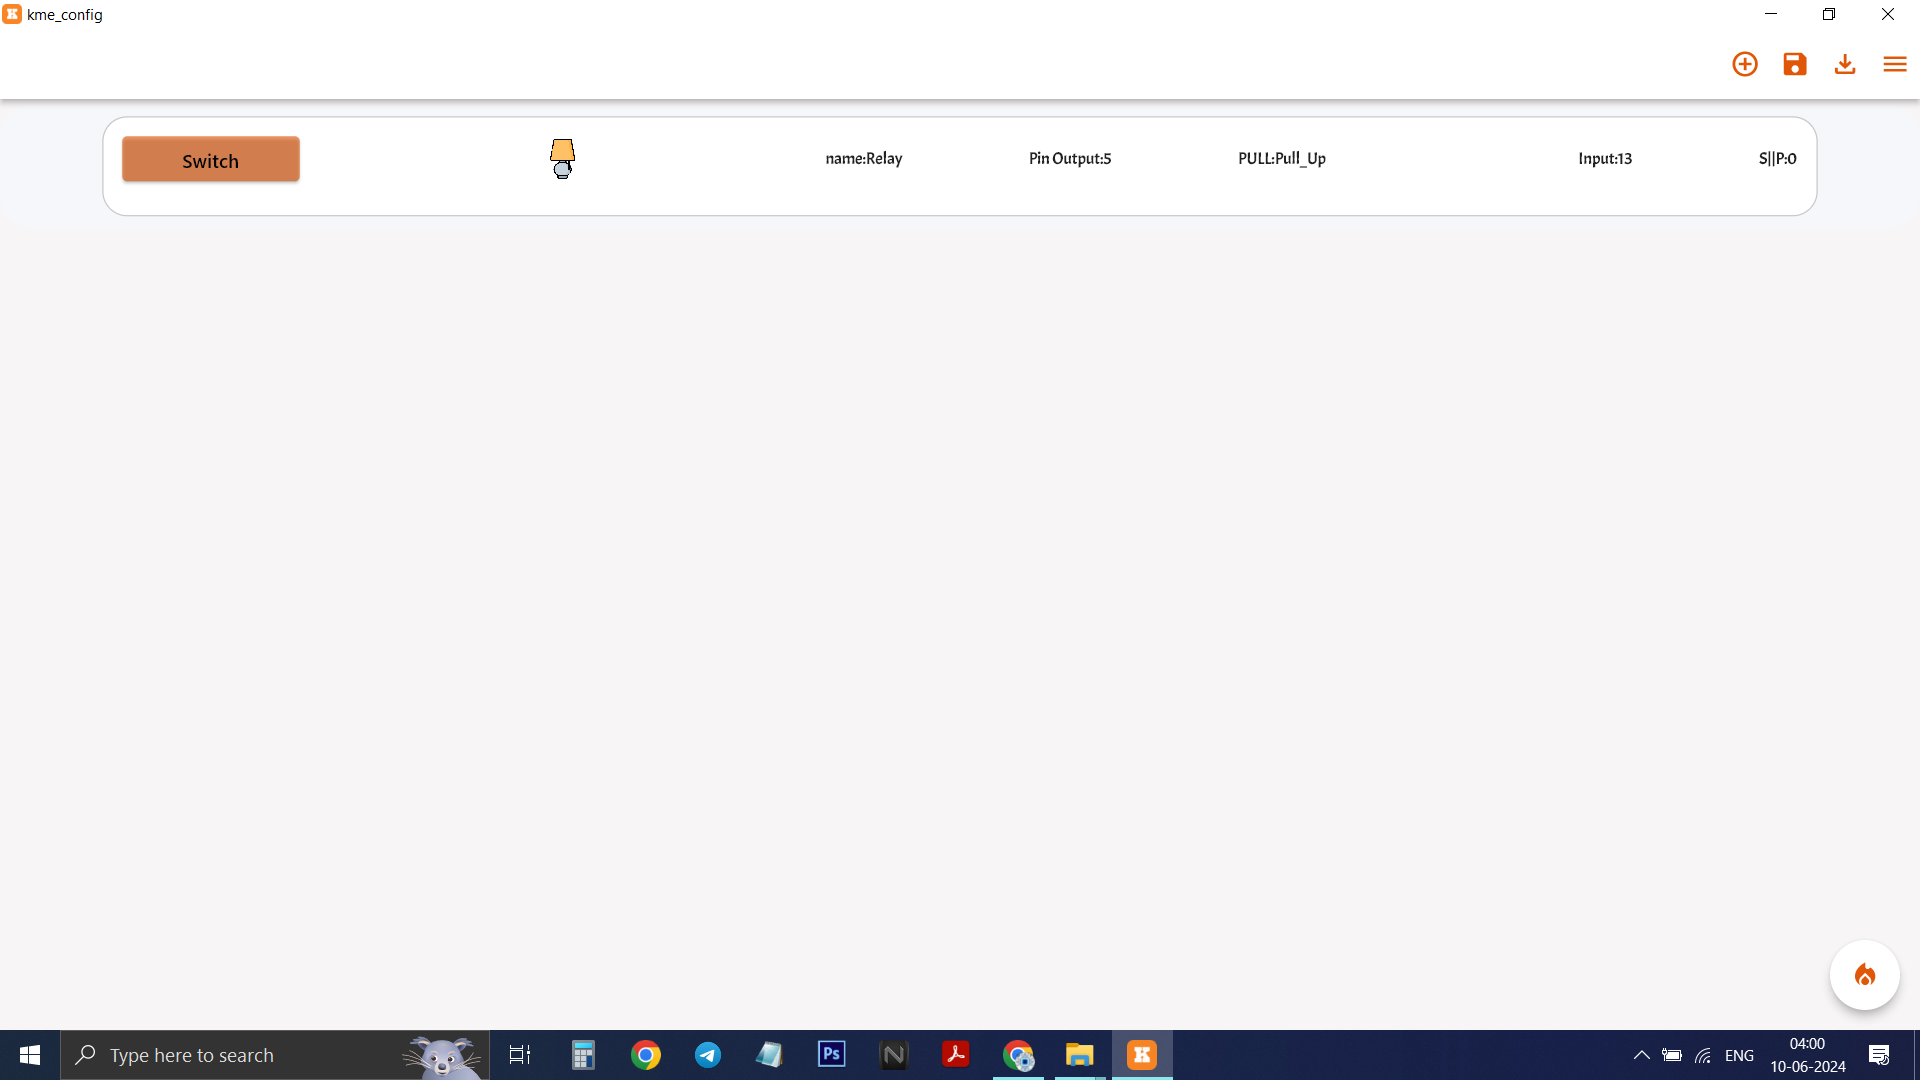Viewport: 1920px width, 1080px height.
Task: Click the save floppy disk icon
Action: pos(1795,64)
